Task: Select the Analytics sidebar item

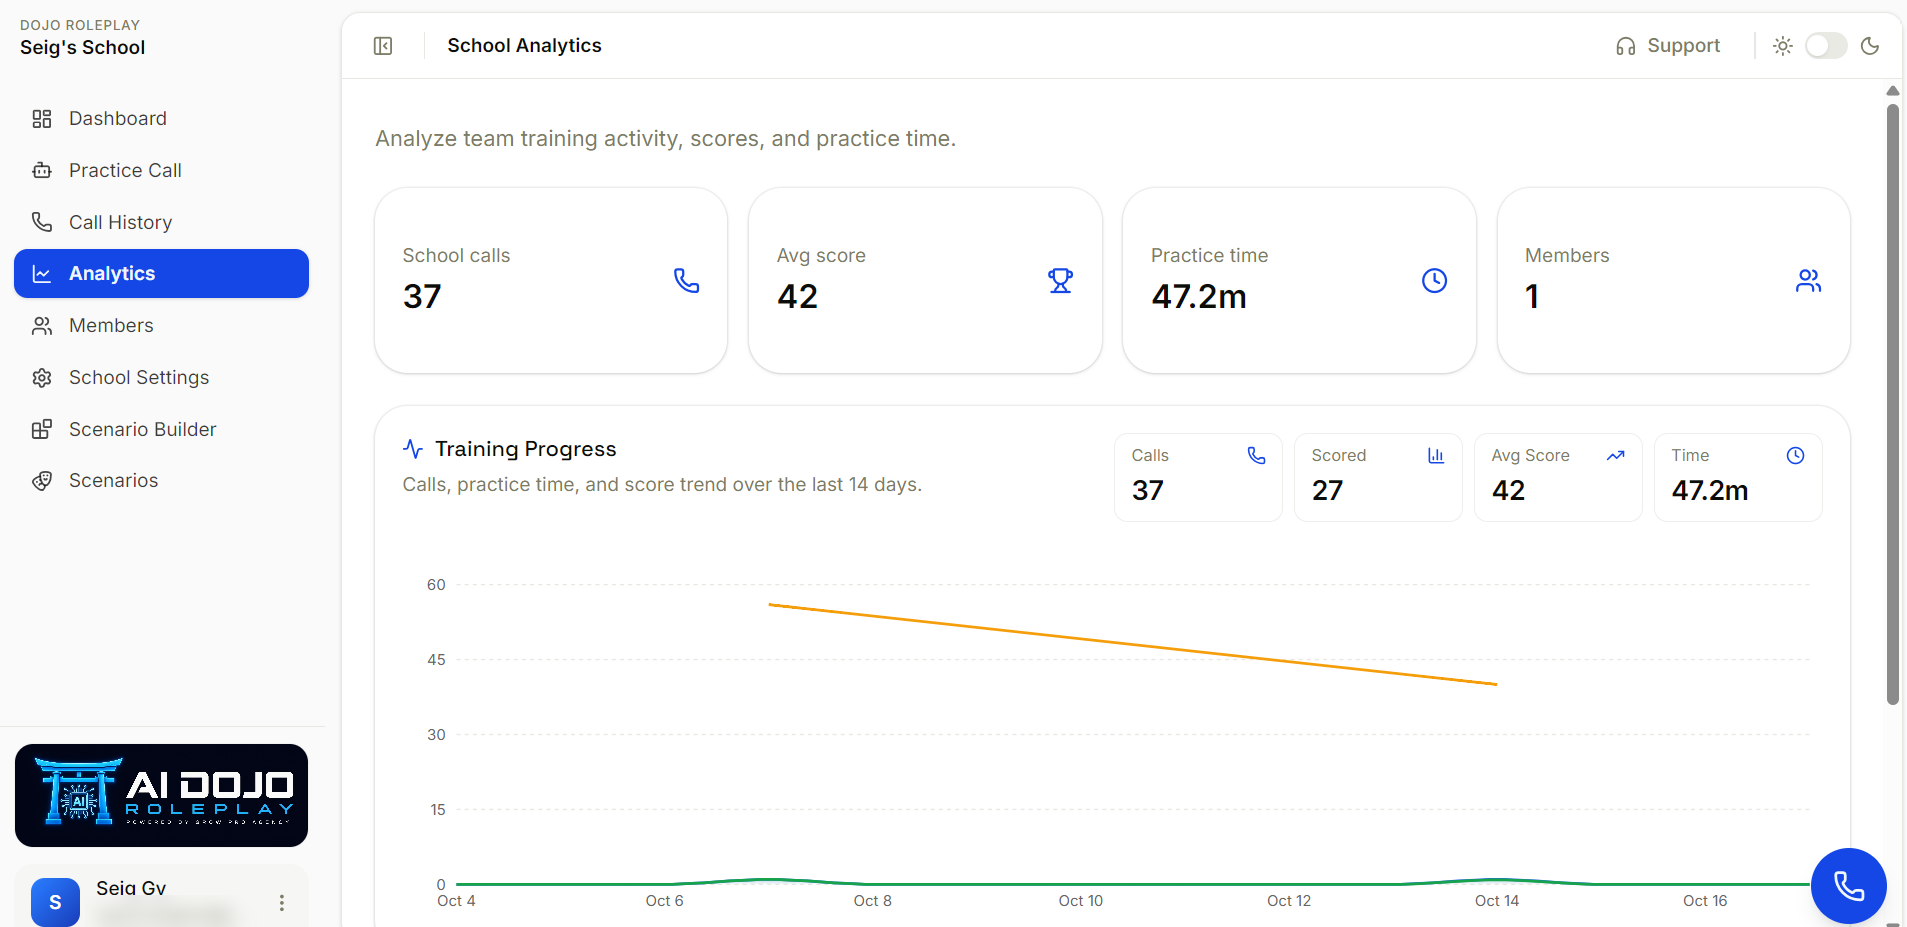Action: tap(161, 274)
